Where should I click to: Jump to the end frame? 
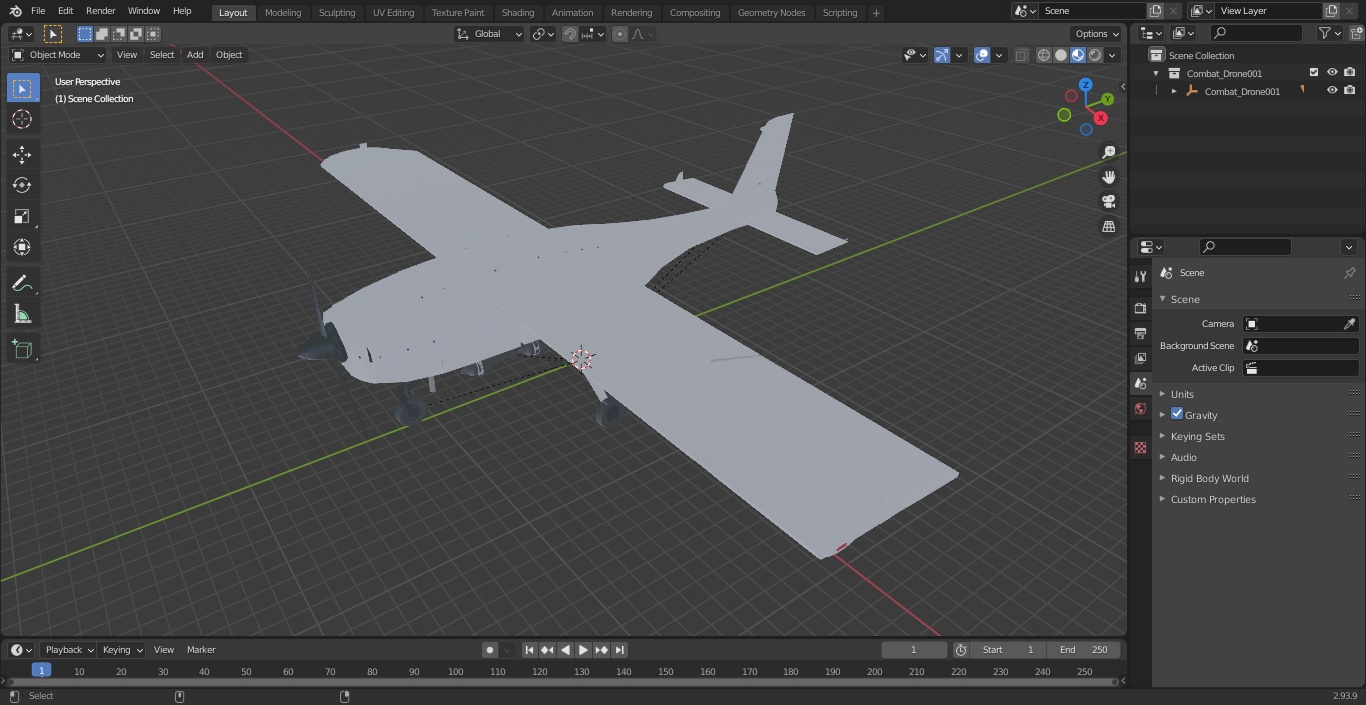click(x=619, y=650)
